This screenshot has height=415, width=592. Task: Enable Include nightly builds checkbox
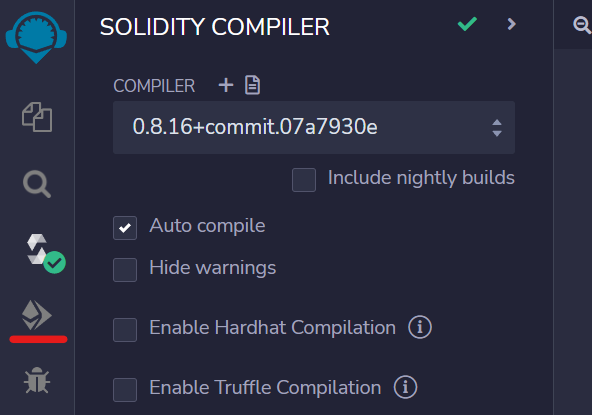pos(304,180)
